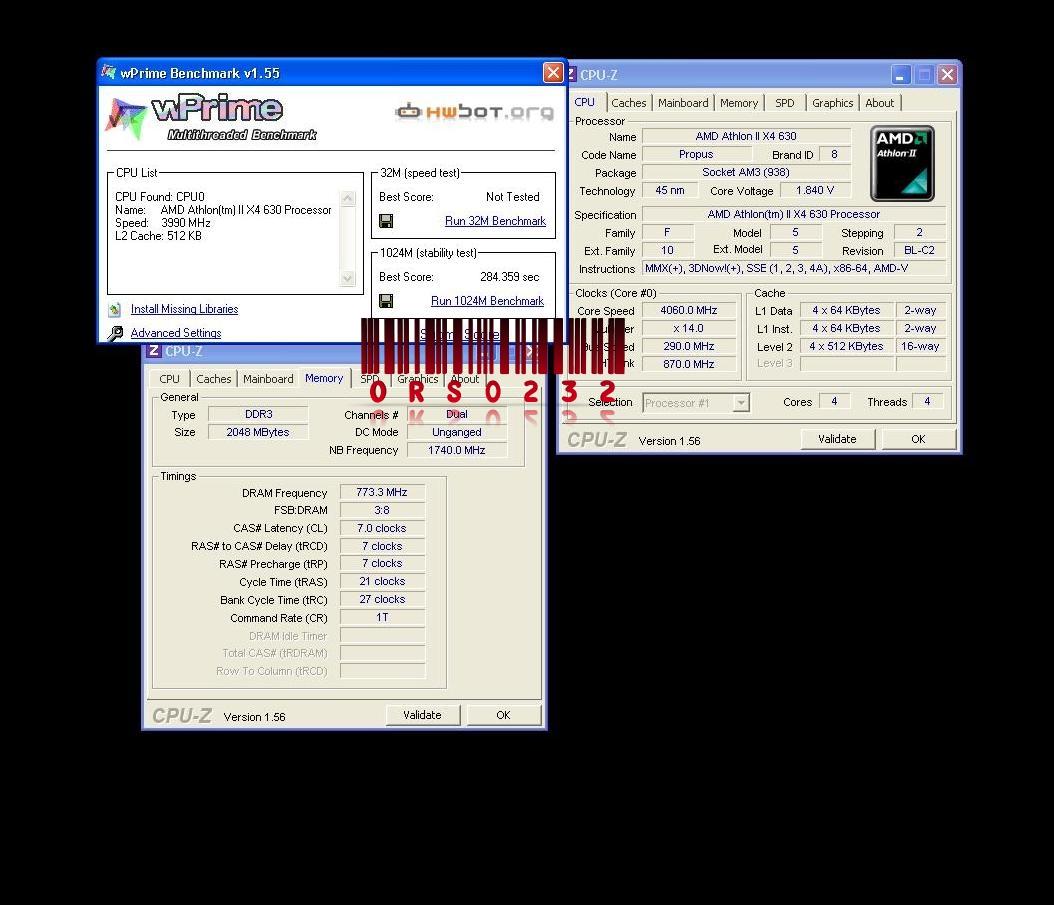This screenshot has width=1054, height=905.
Task: Click the Threads count value 4
Action: (927, 401)
